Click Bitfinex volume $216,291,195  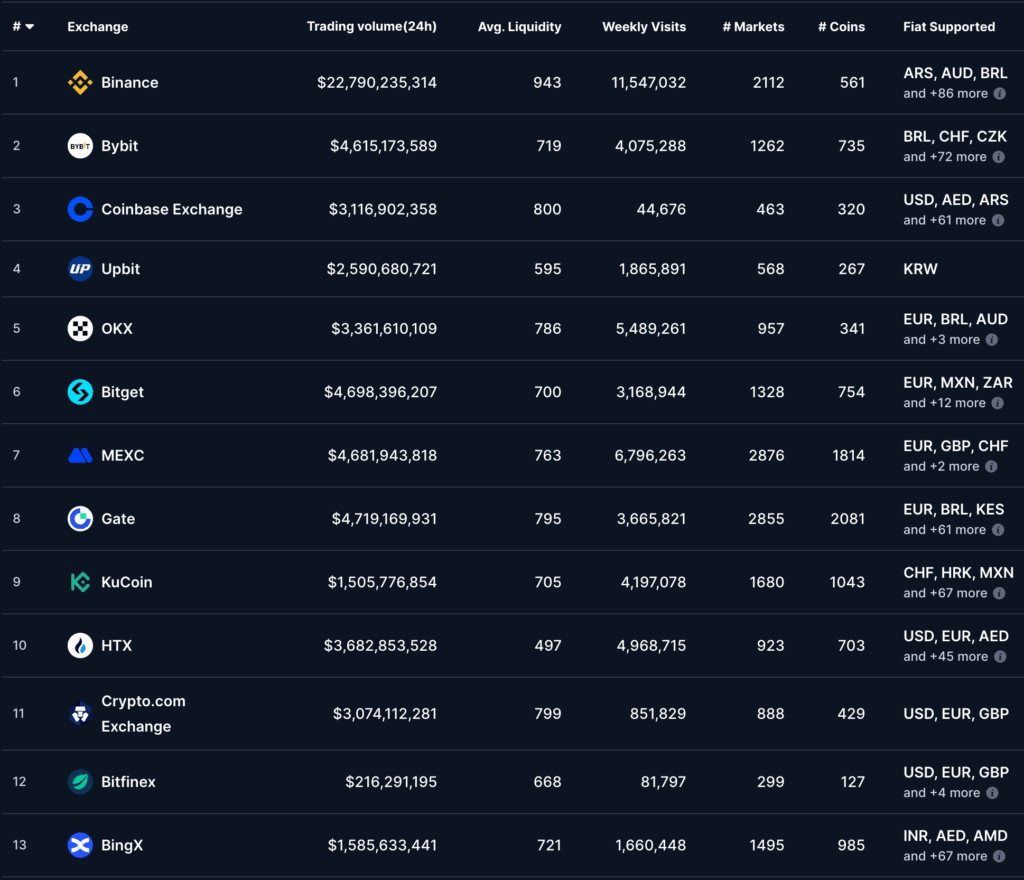tap(391, 781)
